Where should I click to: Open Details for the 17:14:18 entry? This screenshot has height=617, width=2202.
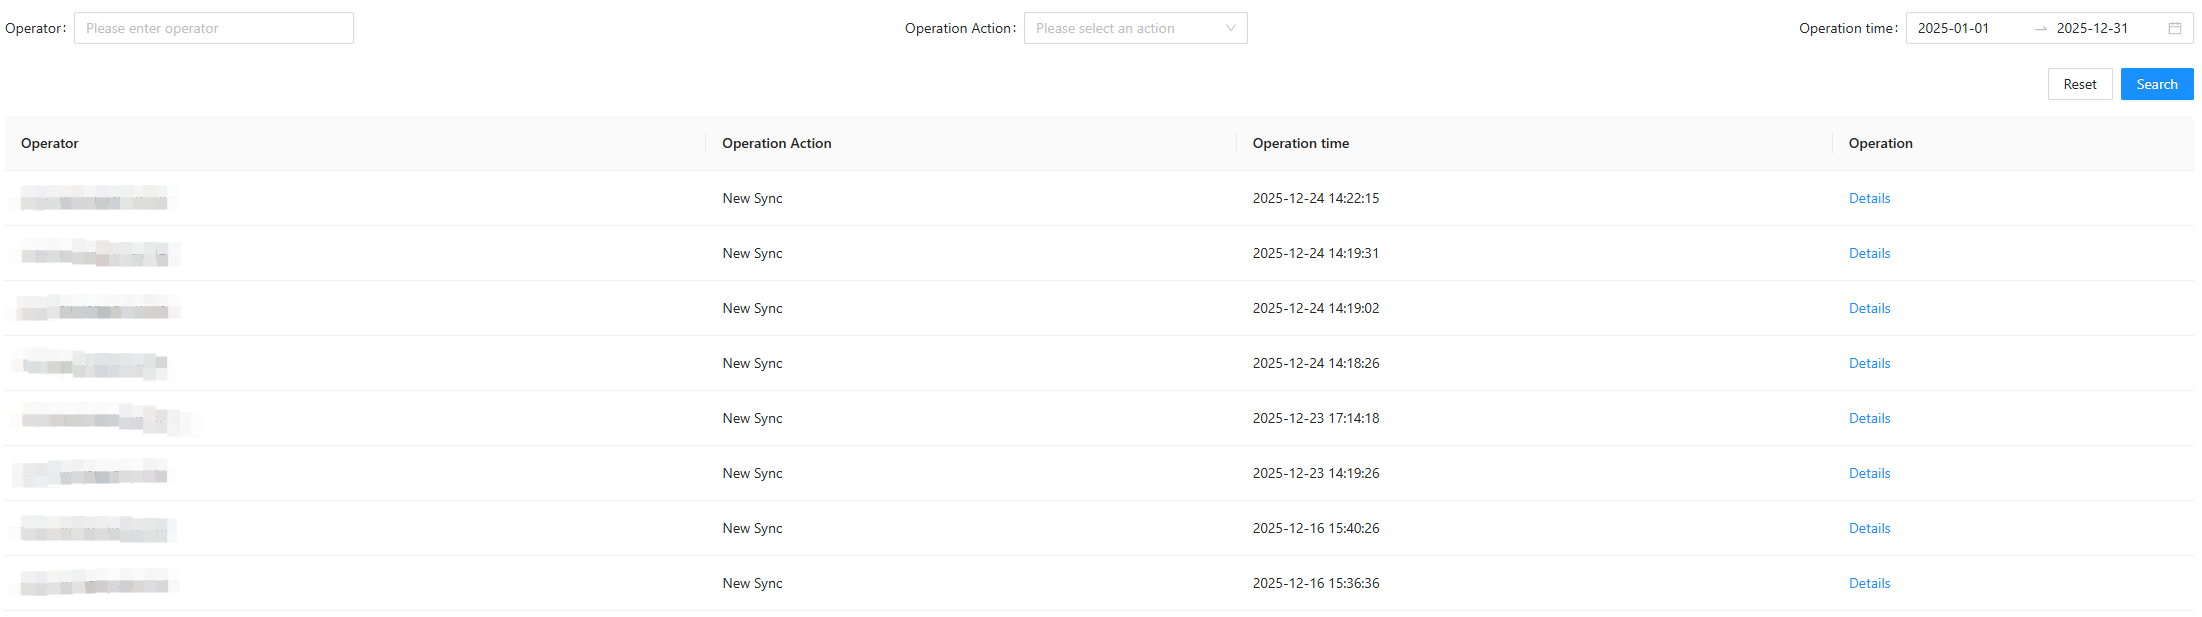click(1869, 418)
